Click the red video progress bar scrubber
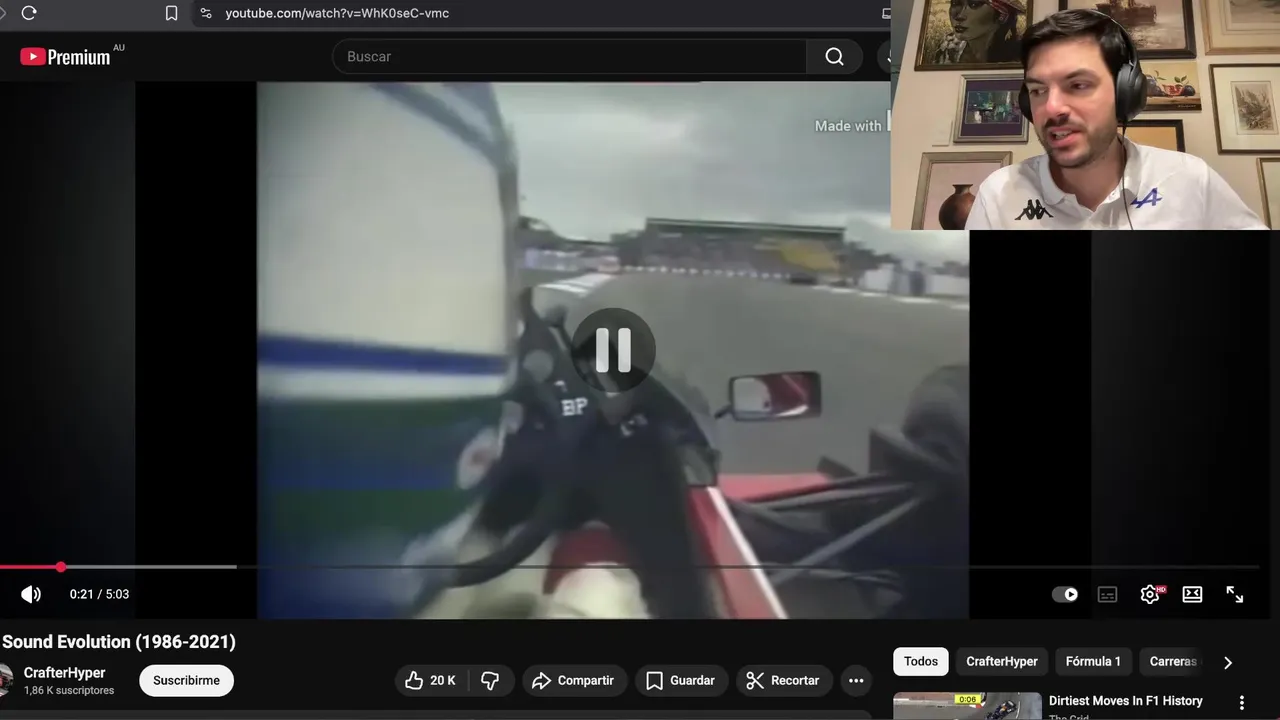The height and width of the screenshot is (720, 1280). point(61,567)
